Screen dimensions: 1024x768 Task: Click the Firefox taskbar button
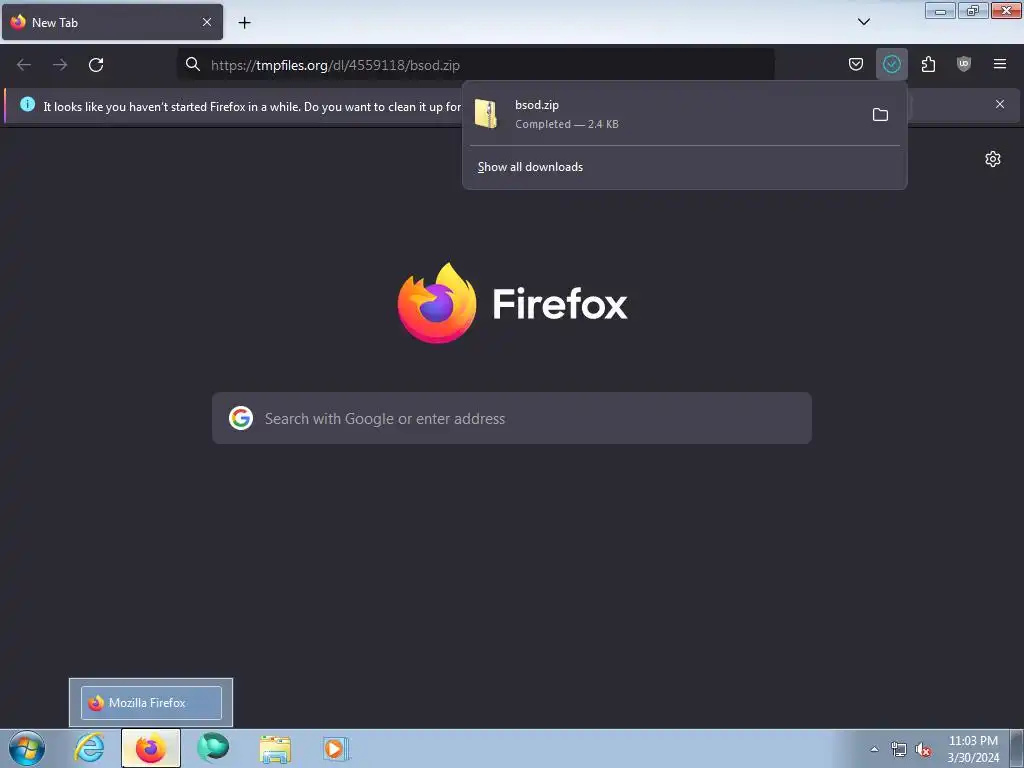point(151,748)
